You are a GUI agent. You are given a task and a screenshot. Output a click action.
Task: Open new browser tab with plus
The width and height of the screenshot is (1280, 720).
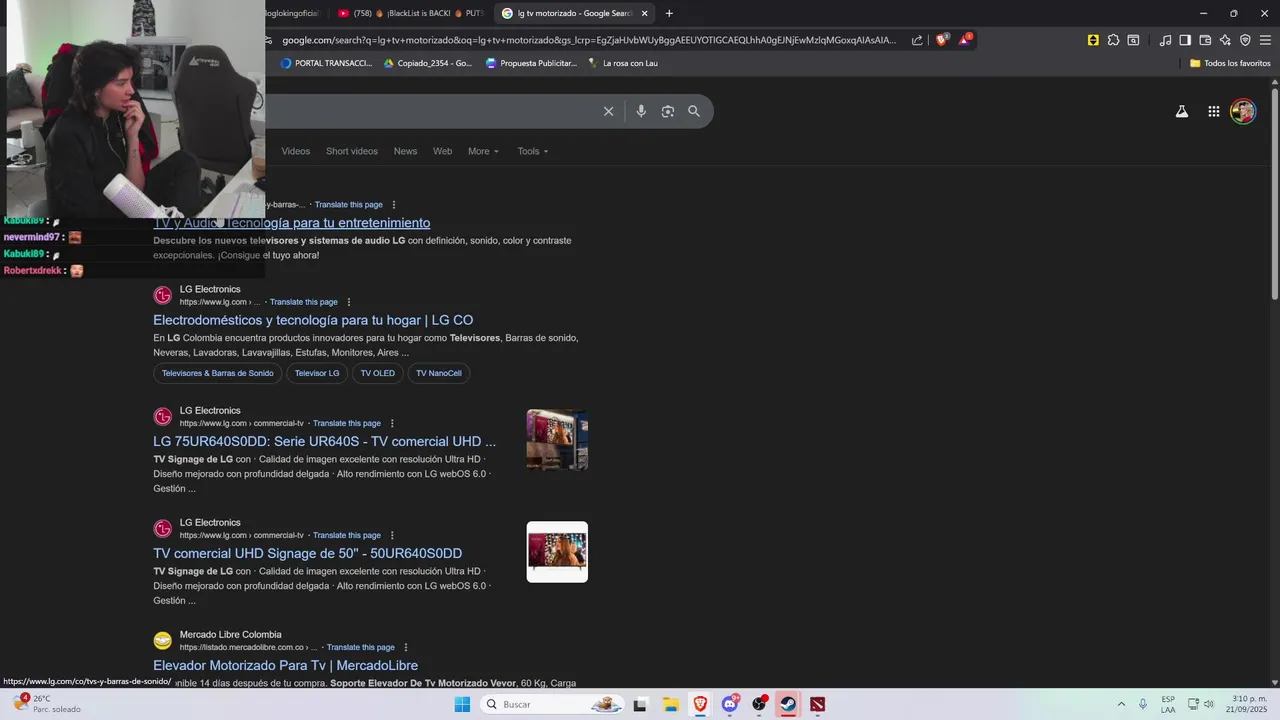tap(669, 13)
